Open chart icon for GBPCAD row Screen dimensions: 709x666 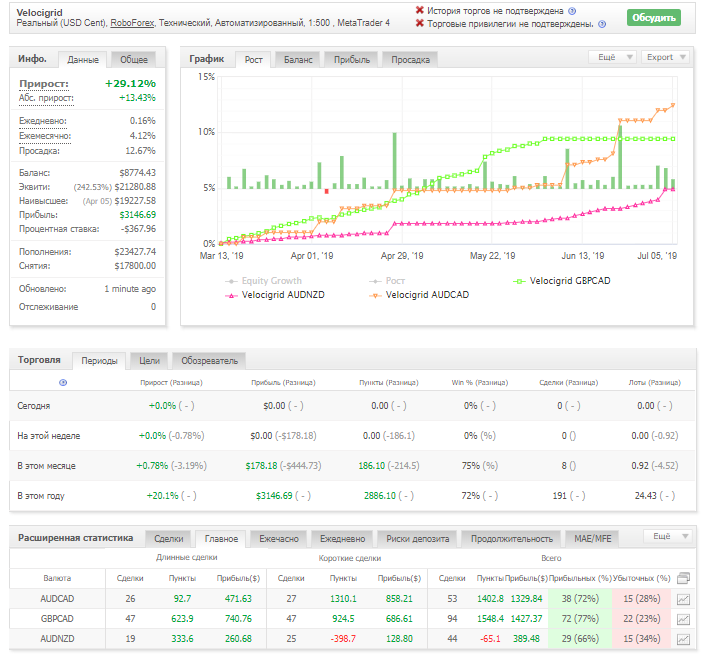[683, 619]
